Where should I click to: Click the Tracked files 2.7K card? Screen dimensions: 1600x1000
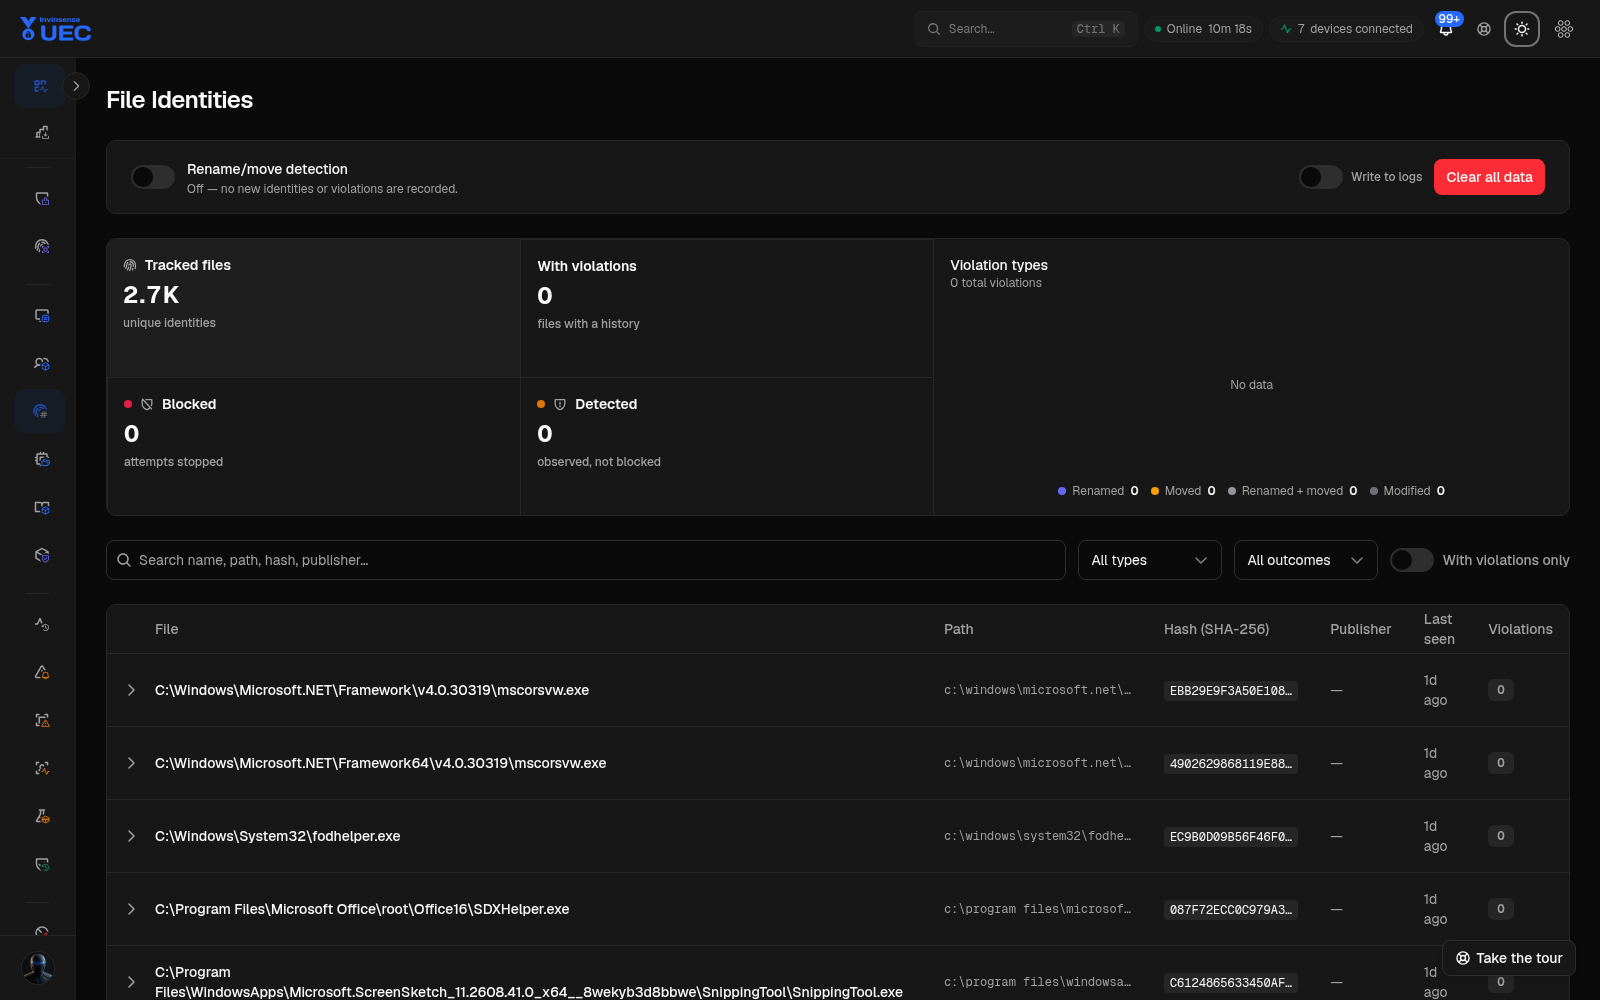point(314,308)
